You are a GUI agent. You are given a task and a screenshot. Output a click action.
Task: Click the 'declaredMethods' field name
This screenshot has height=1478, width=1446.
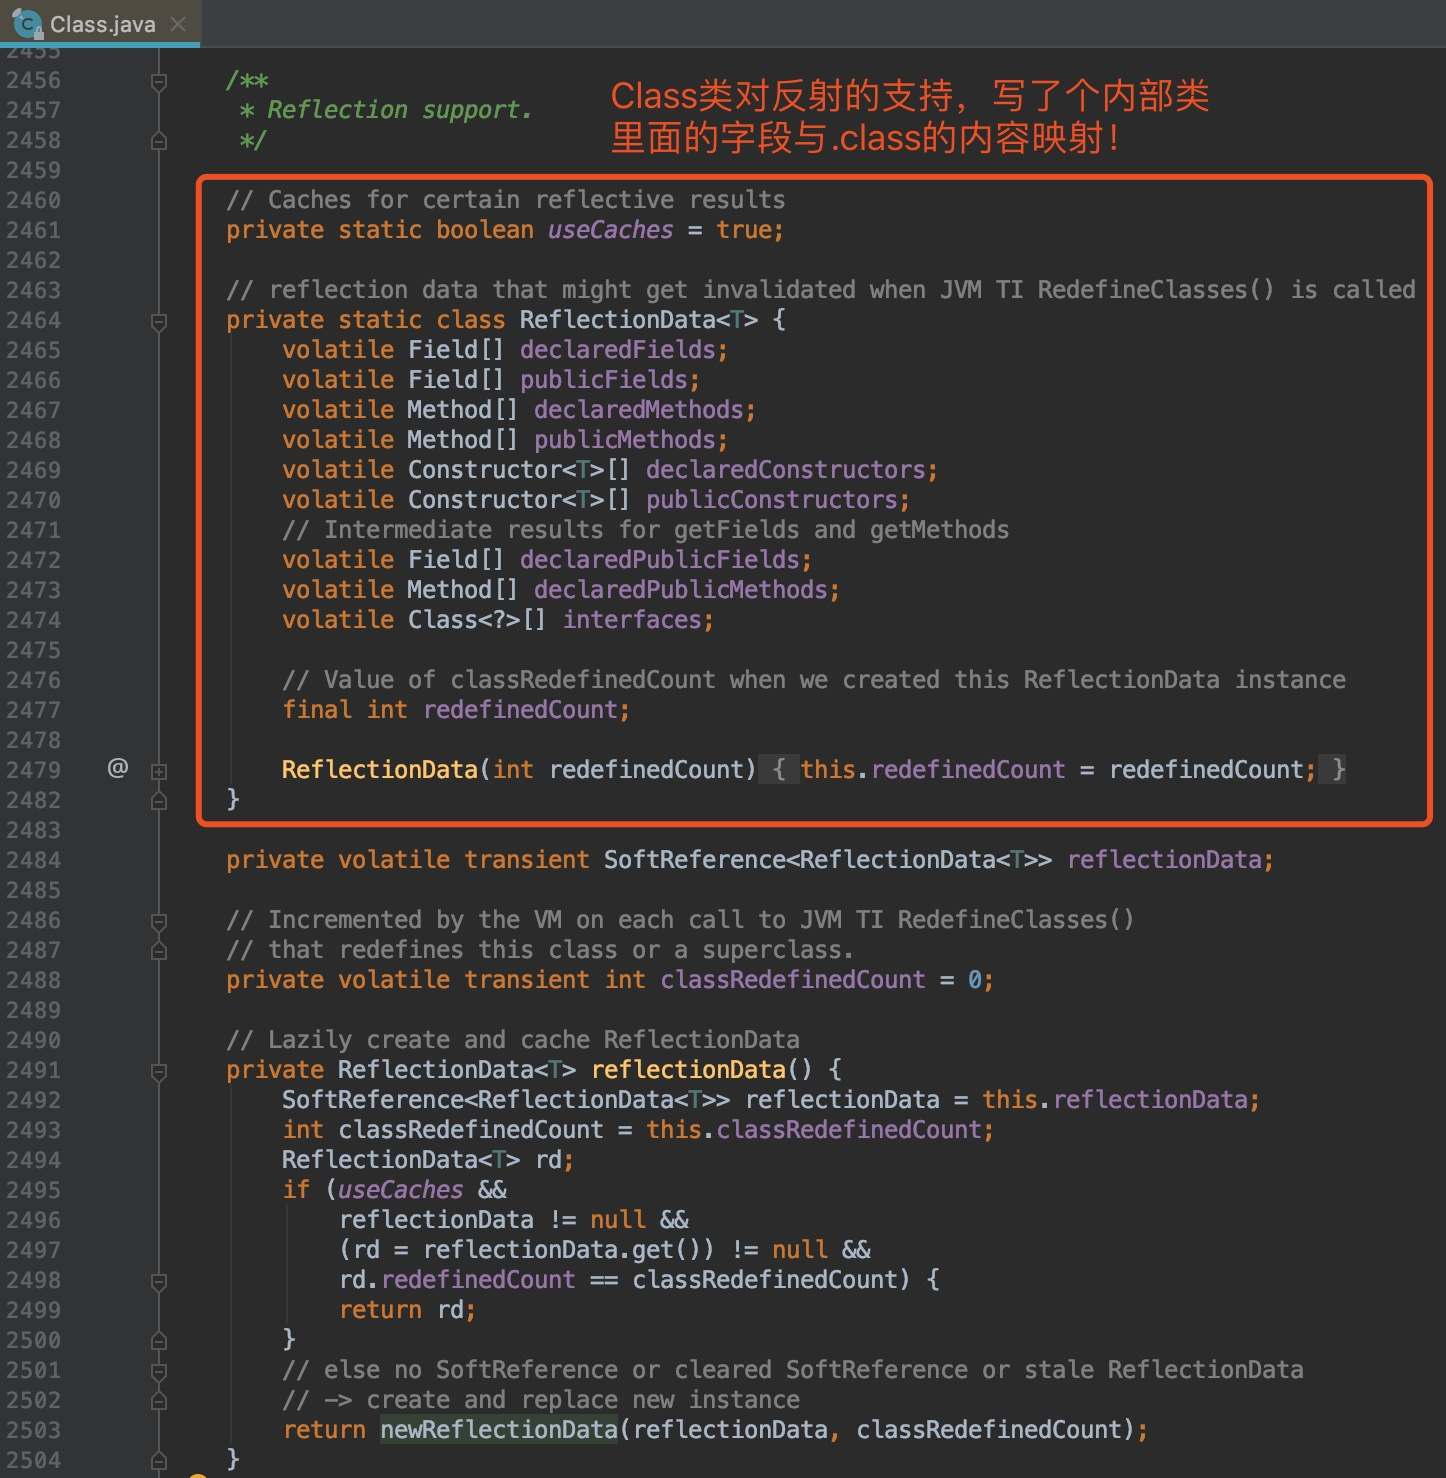point(639,410)
